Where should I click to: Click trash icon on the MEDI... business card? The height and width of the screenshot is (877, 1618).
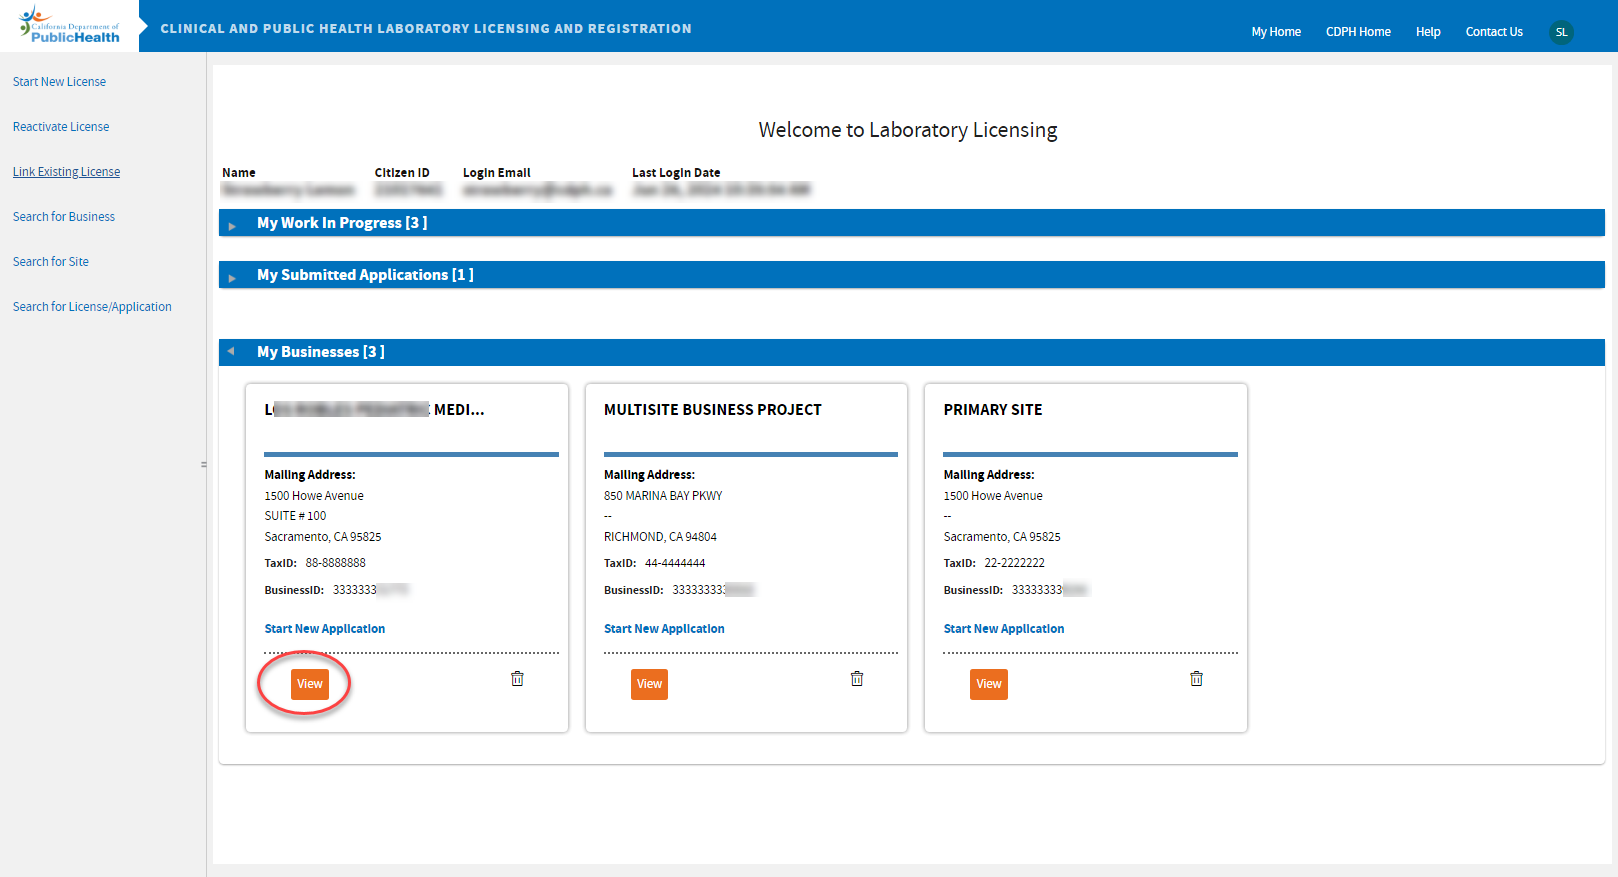(x=517, y=679)
